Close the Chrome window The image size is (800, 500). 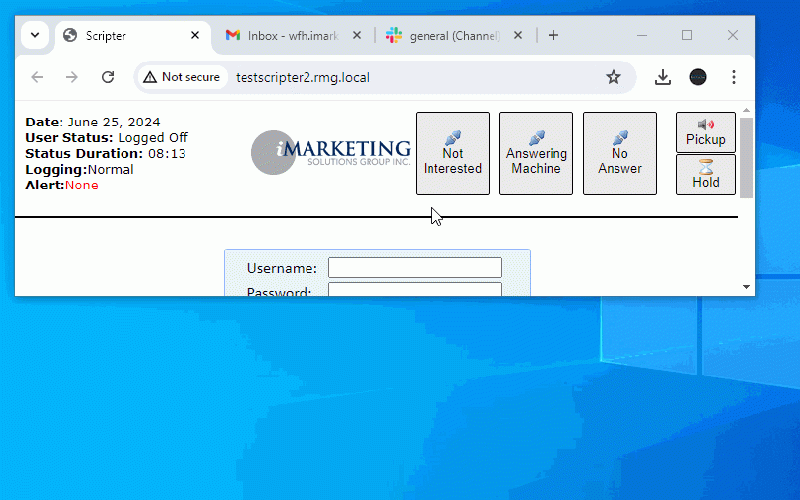click(733, 35)
